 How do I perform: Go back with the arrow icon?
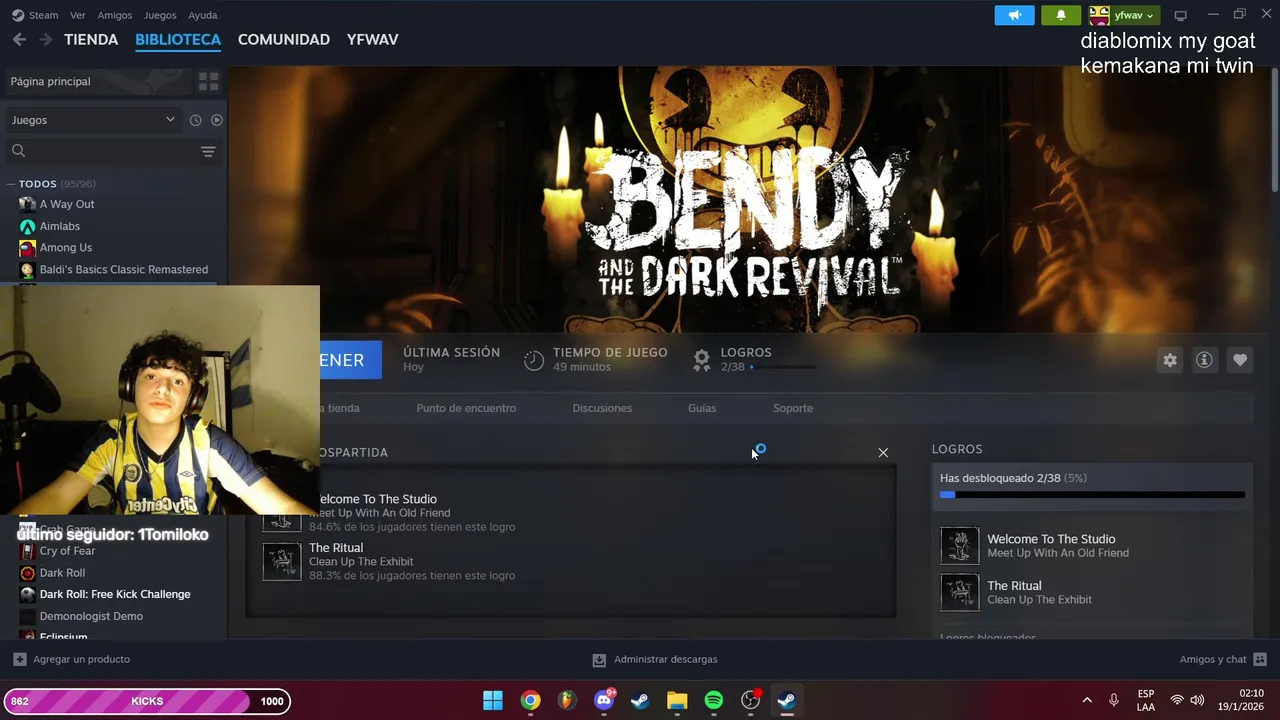(19, 39)
